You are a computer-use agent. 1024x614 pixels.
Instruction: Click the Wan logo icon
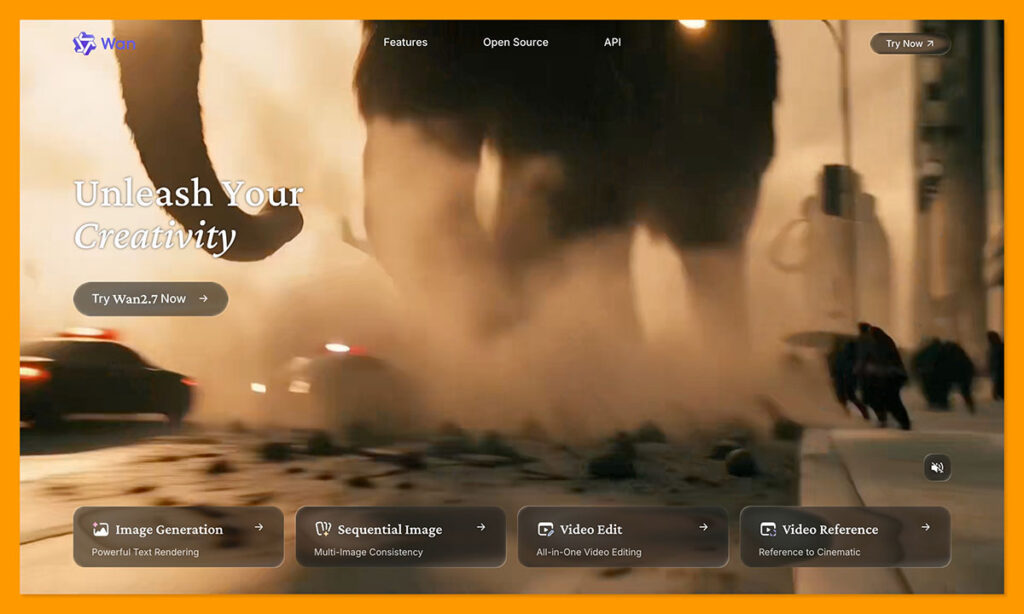click(84, 43)
